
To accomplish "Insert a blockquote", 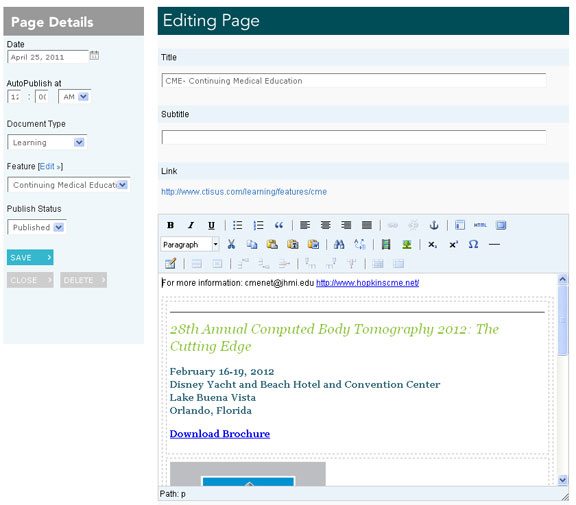I will coord(279,225).
